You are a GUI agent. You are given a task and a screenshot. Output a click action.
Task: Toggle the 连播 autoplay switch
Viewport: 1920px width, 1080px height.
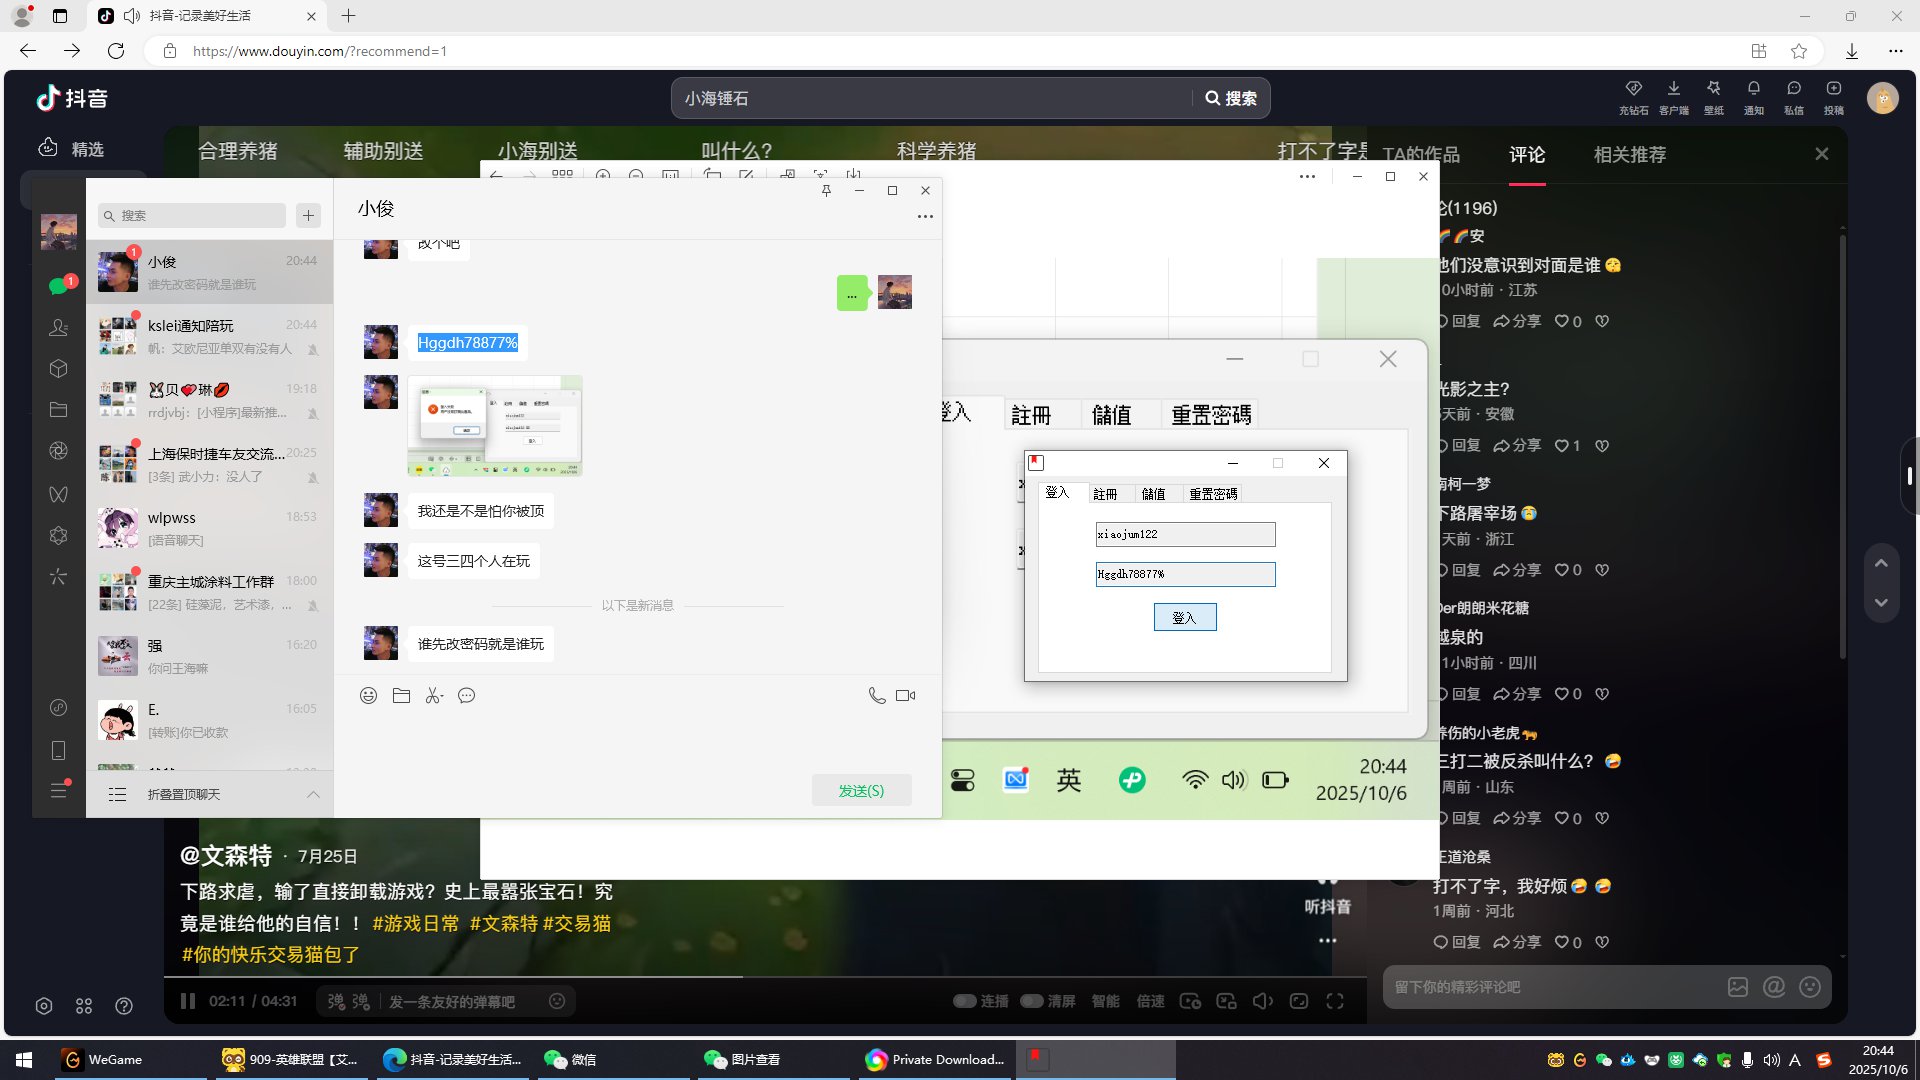pos(965,1001)
